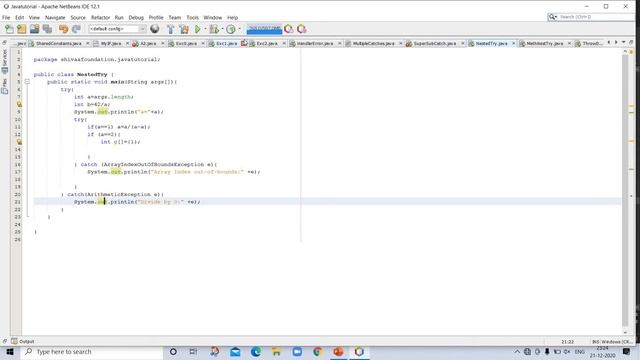
Task: Expand the Profile Project dropdown arrow
Action: [239, 29]
